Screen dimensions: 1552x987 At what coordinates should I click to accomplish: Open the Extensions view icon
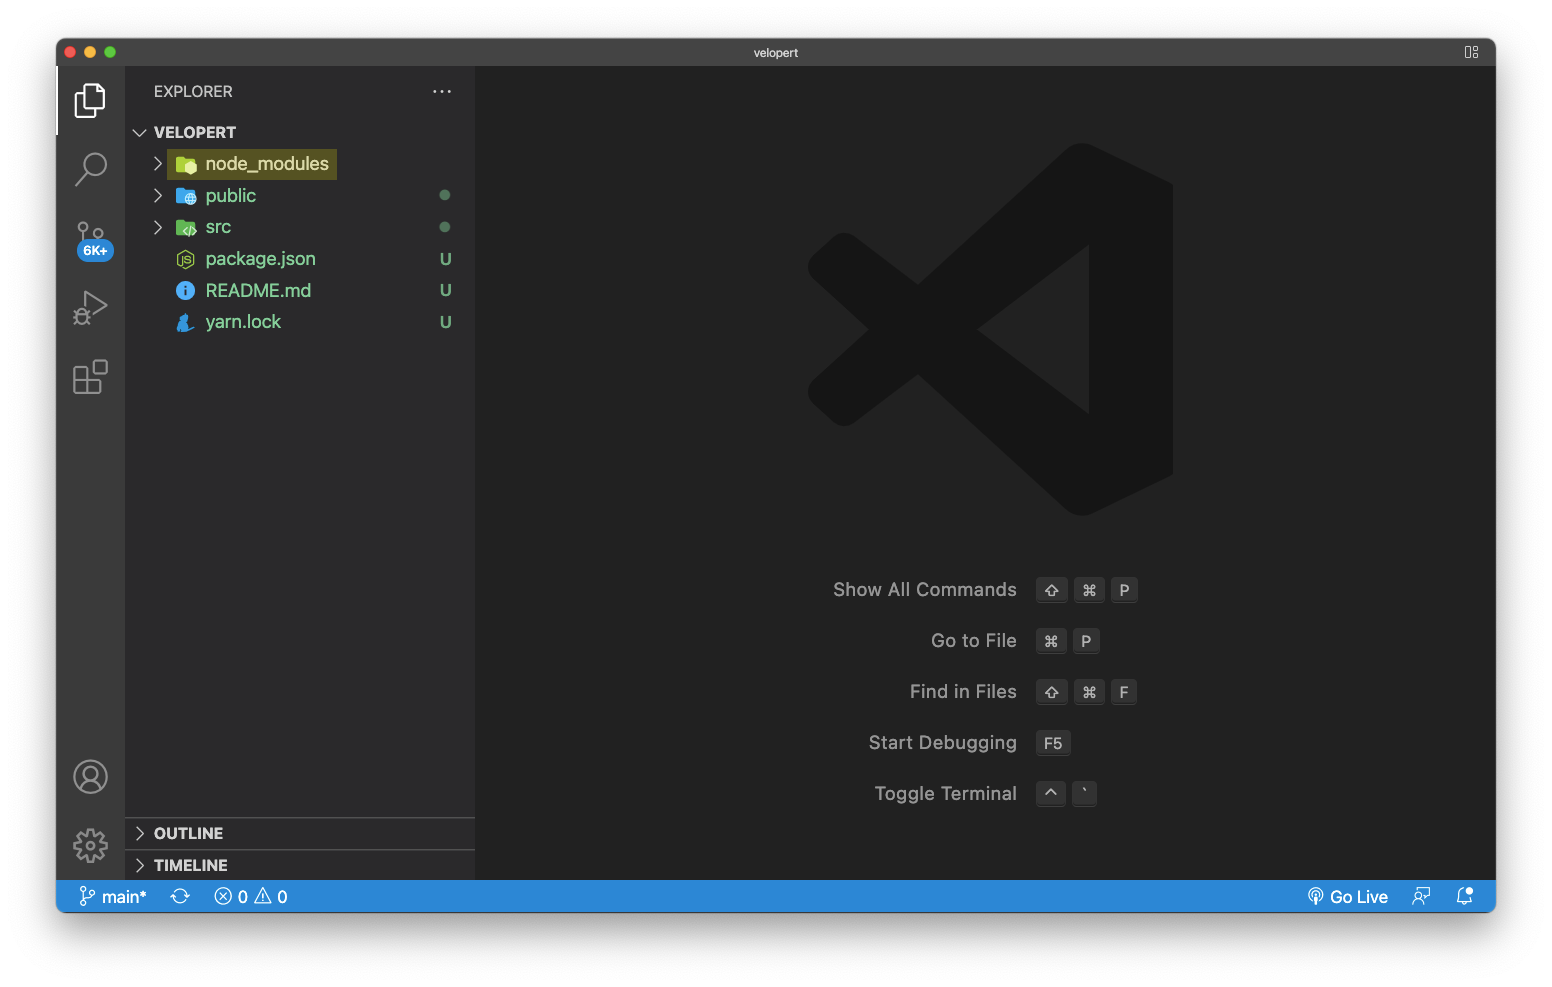pyautogui.click(x=90, y=377)
